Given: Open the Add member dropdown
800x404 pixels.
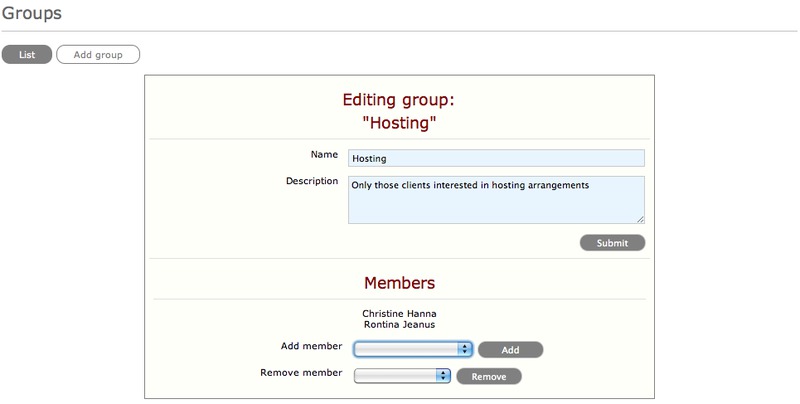Looking at the screenshot, I should coord(413,349).
